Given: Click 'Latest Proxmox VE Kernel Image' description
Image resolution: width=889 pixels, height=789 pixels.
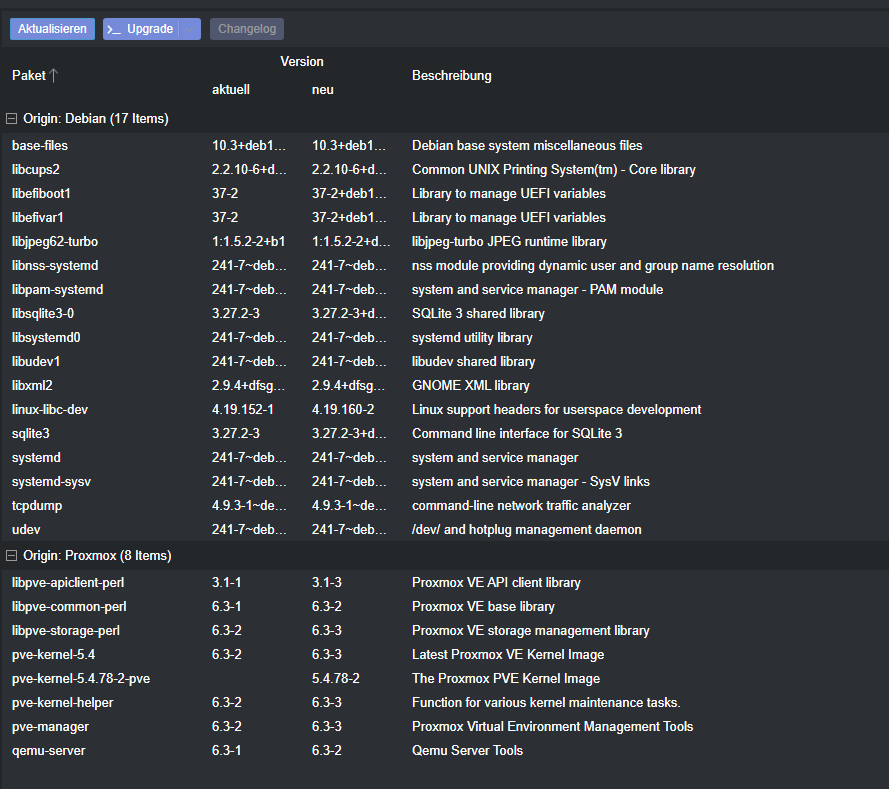Looking at the screenshot, I should point(508,655).
